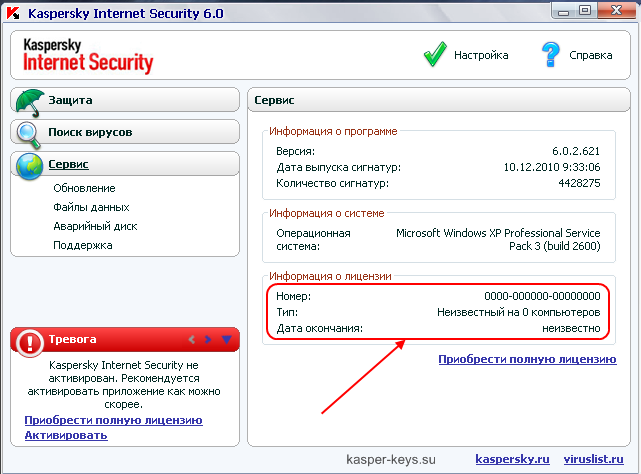Open Файлы данных under Сервис
This screenshot has width=641, height=474.
91,207
